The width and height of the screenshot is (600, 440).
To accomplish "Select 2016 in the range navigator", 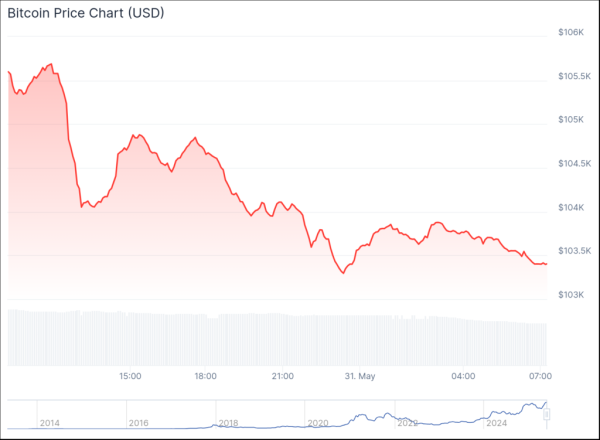I will [138, 423].
